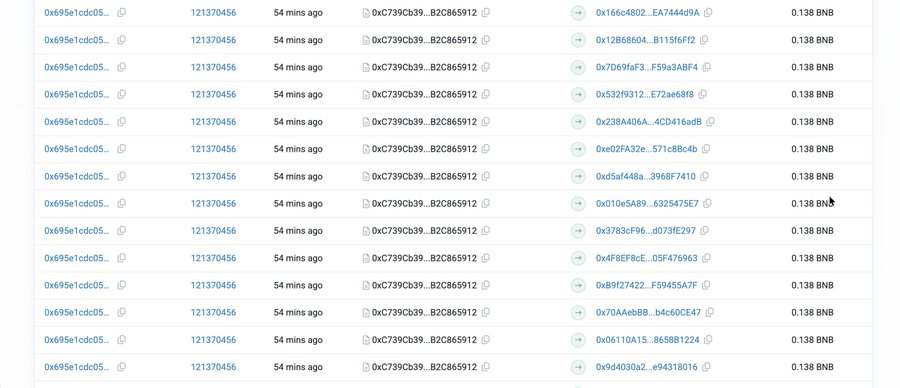The height and width of the screenshot is (388, 900).
Task: Copy the From address in the 0x9d4030a2...e94318016 row
Action: point(486,367)
